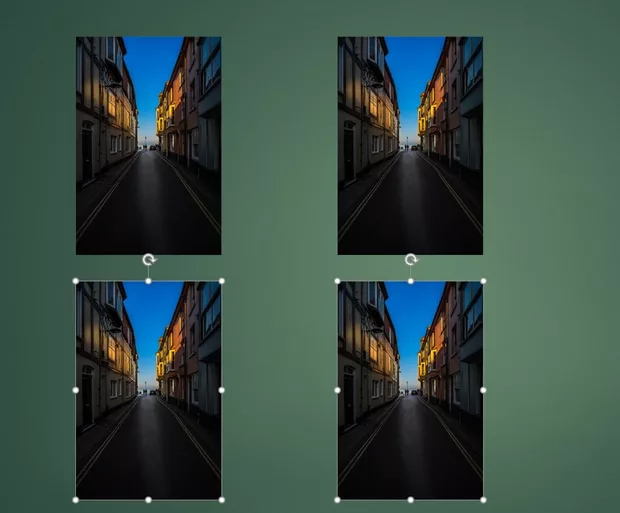
Task: Click right-middle handle of lower-right picture
Action: 483,390
